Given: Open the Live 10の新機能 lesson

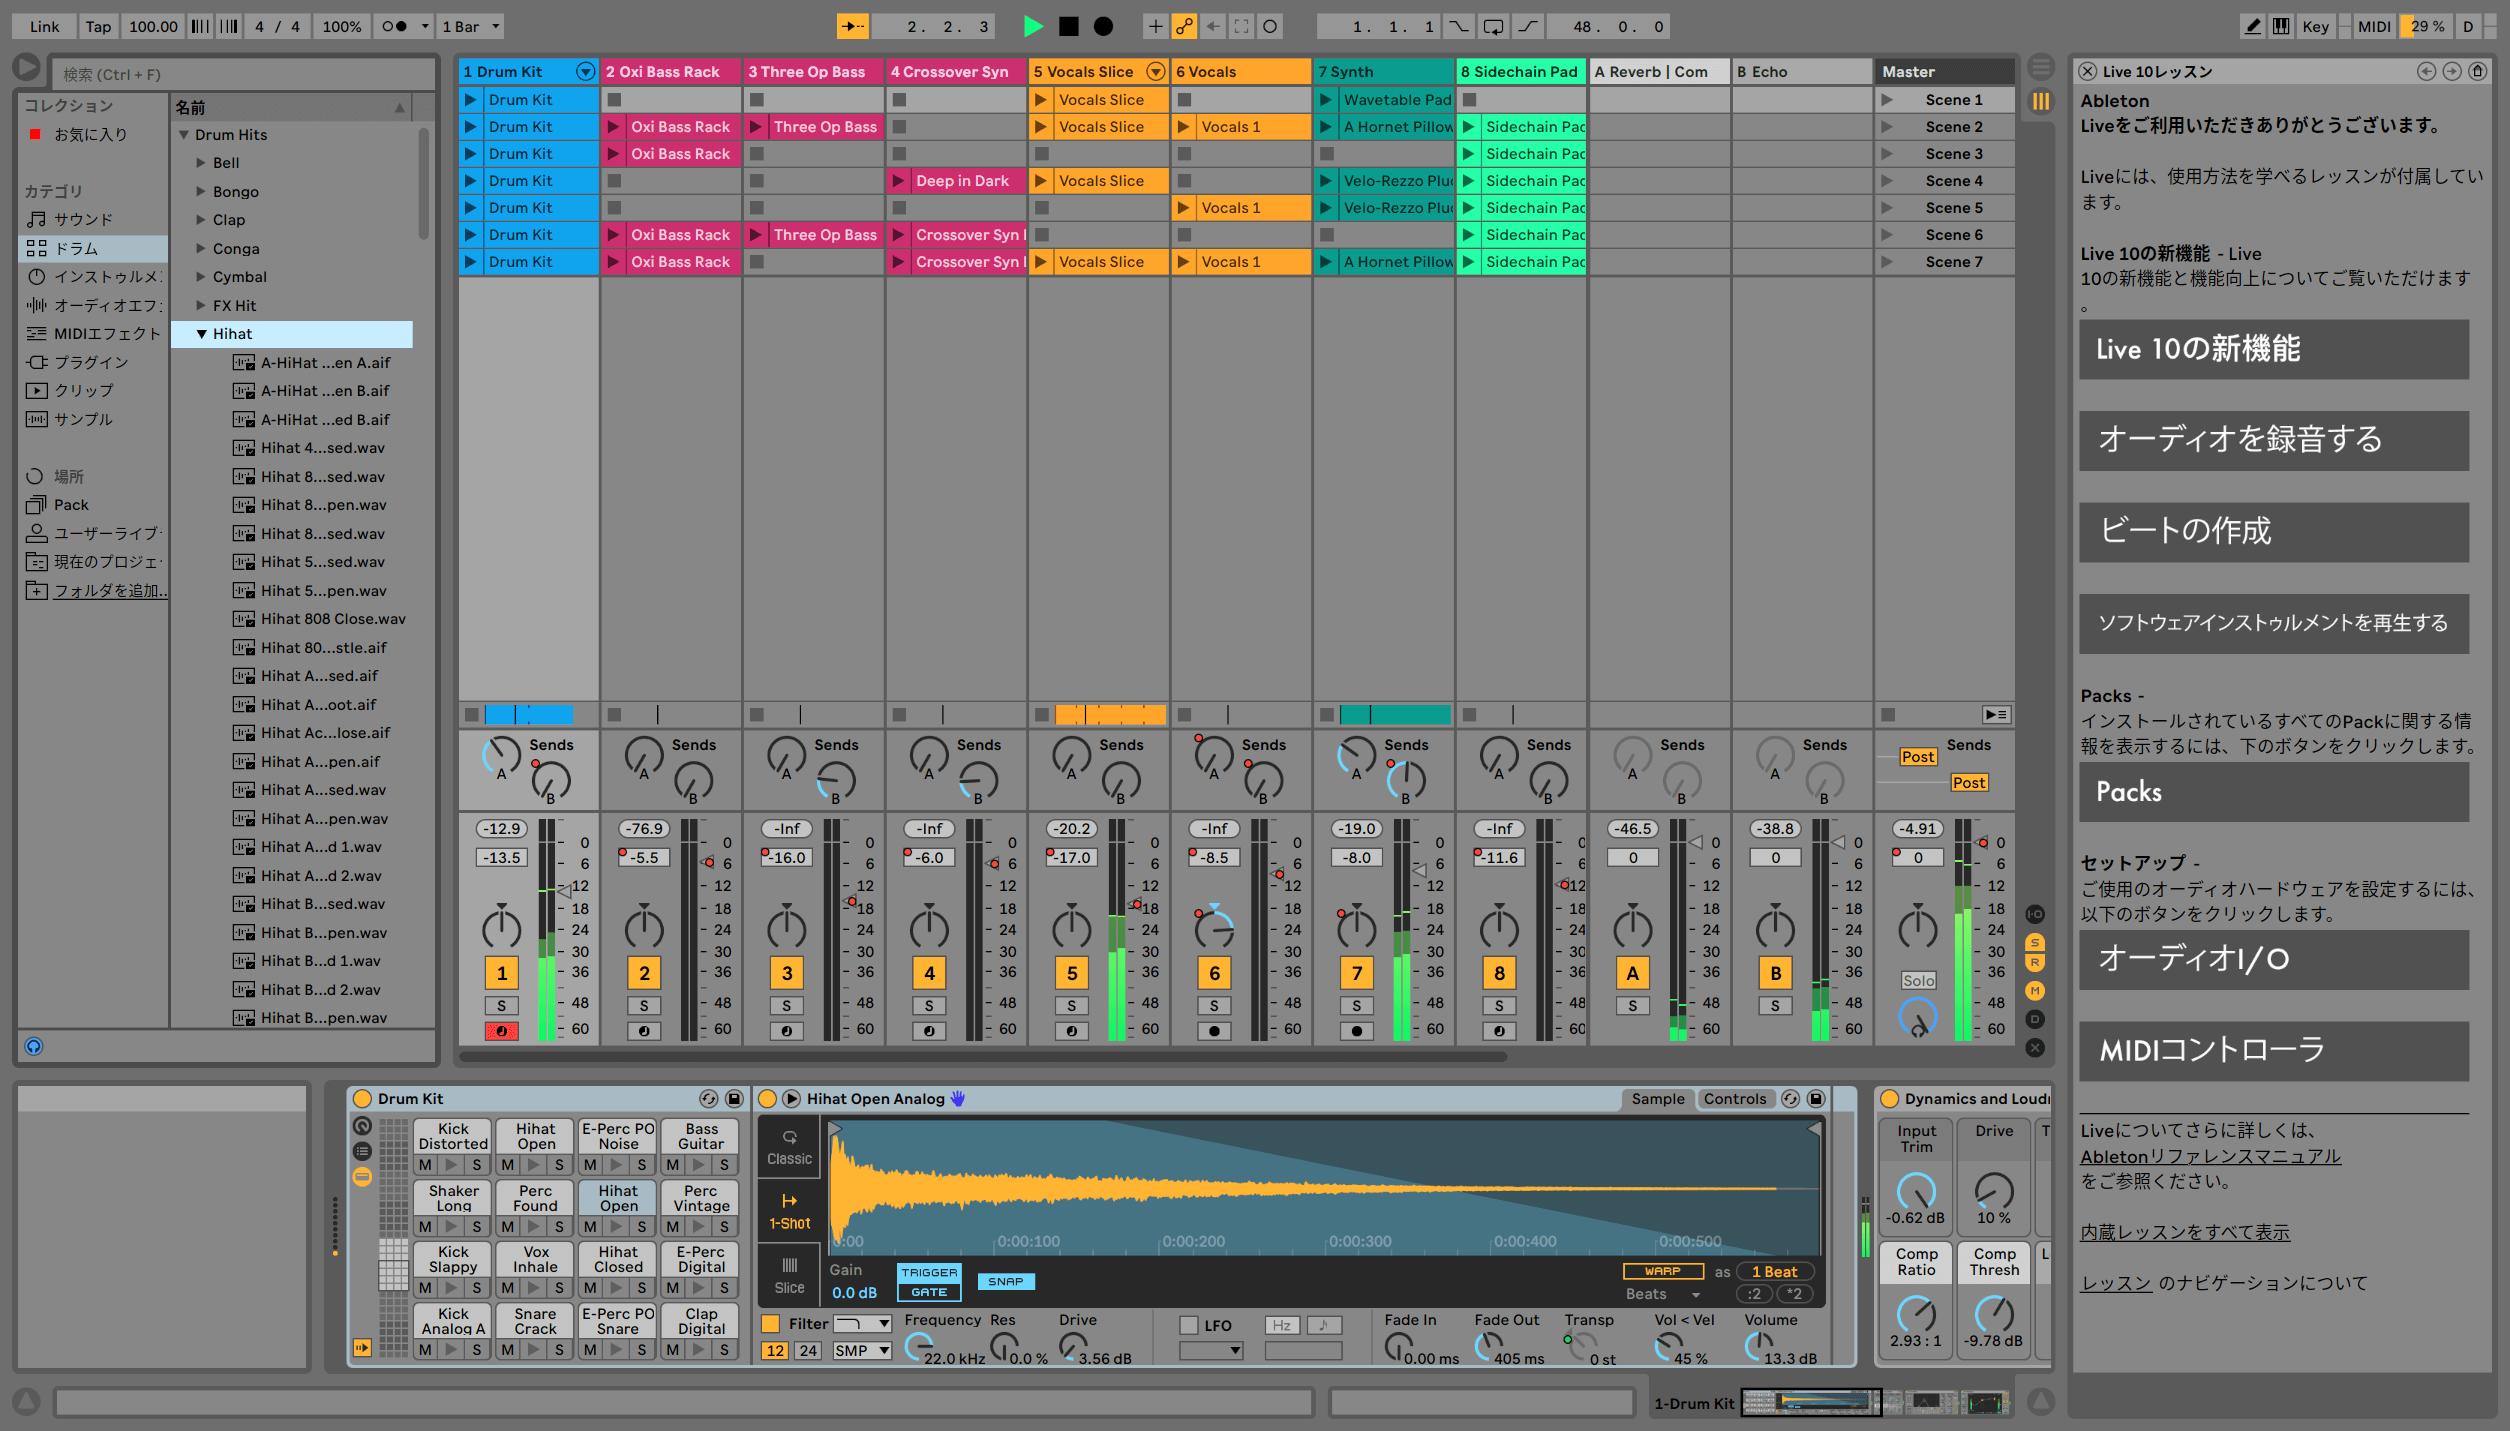Looking at the screenshot, I should [2273, 349].
